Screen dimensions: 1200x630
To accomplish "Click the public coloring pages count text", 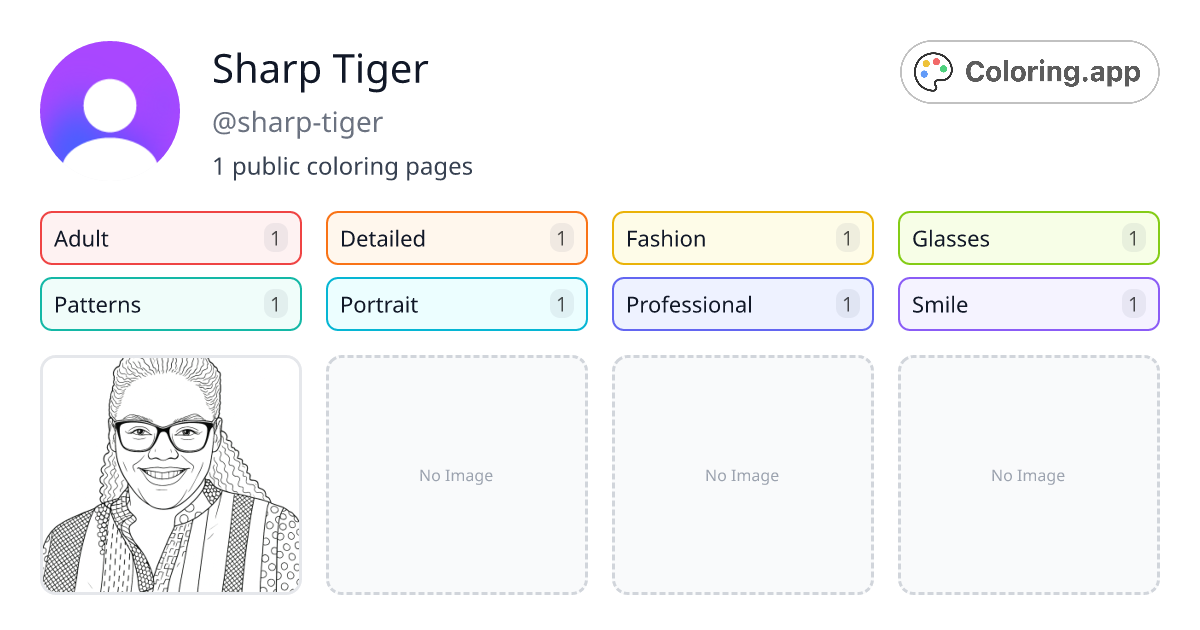I will (342, 166).
